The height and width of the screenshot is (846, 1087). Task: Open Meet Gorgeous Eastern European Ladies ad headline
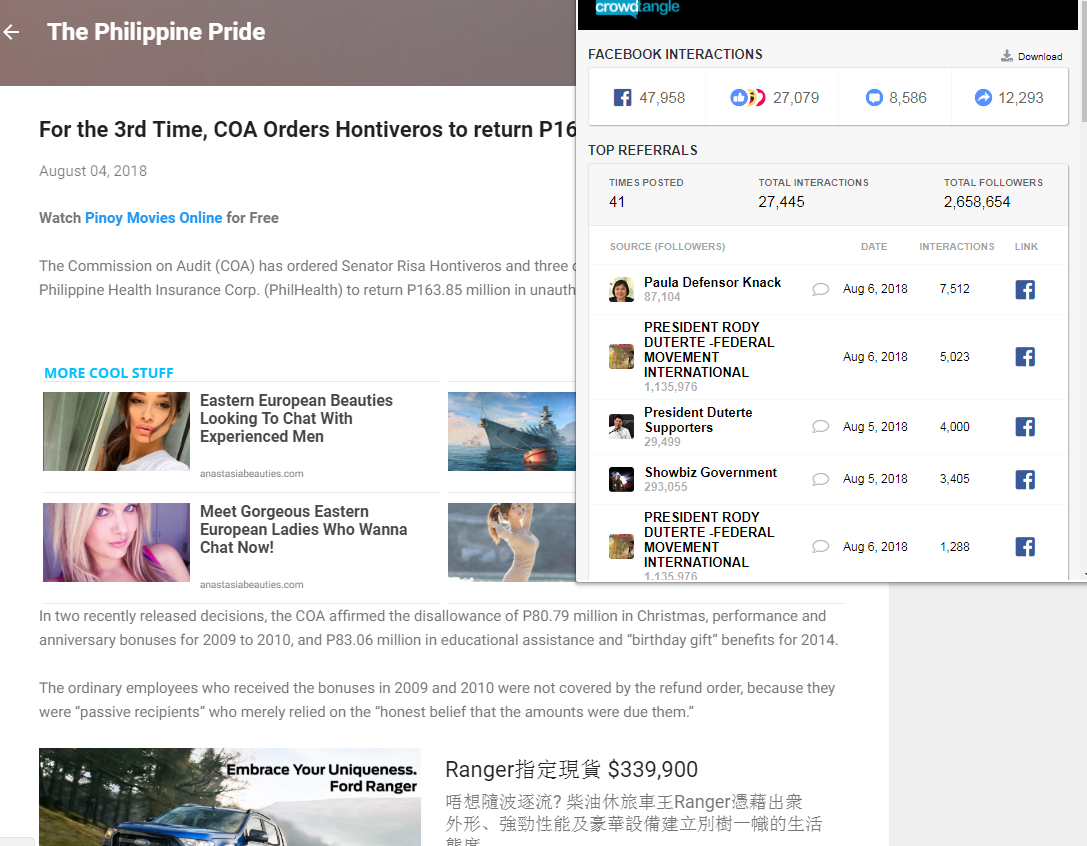click(x=303, y=529)
